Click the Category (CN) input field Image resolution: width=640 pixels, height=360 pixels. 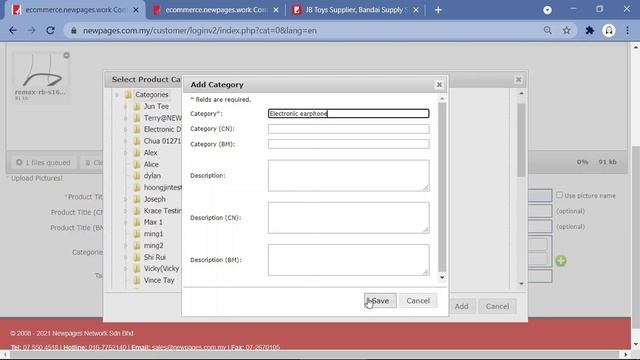click(x=349, y=129)
